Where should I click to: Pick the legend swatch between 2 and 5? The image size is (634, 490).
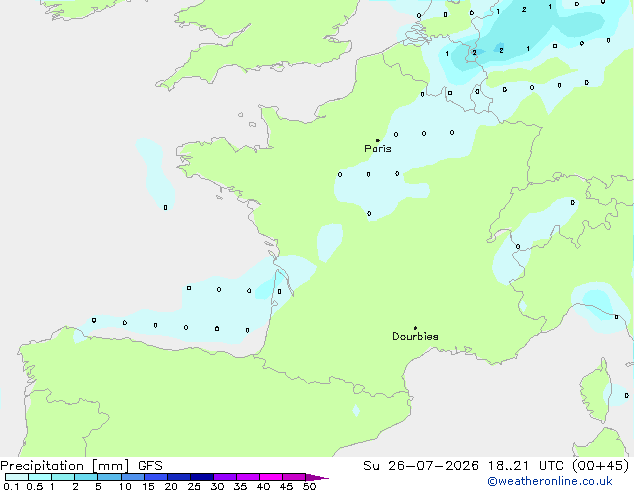point(86,477)
